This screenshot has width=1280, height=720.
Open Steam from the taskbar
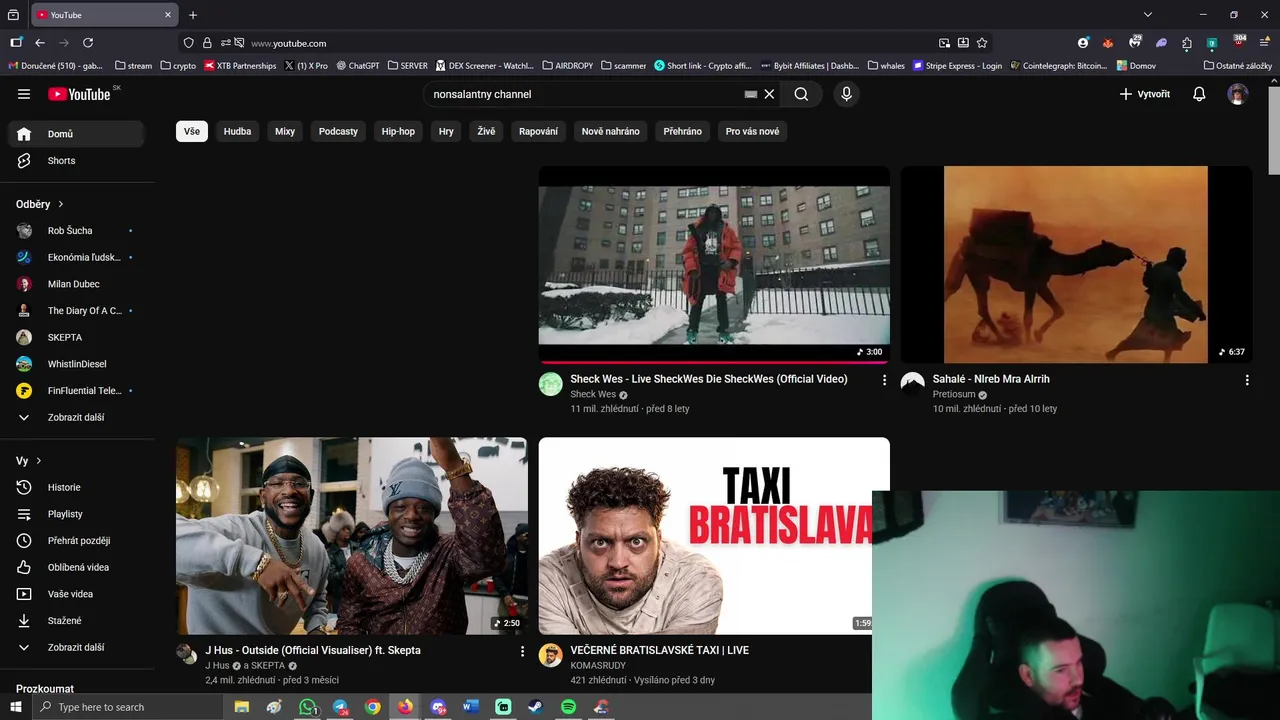pos(536,707)
